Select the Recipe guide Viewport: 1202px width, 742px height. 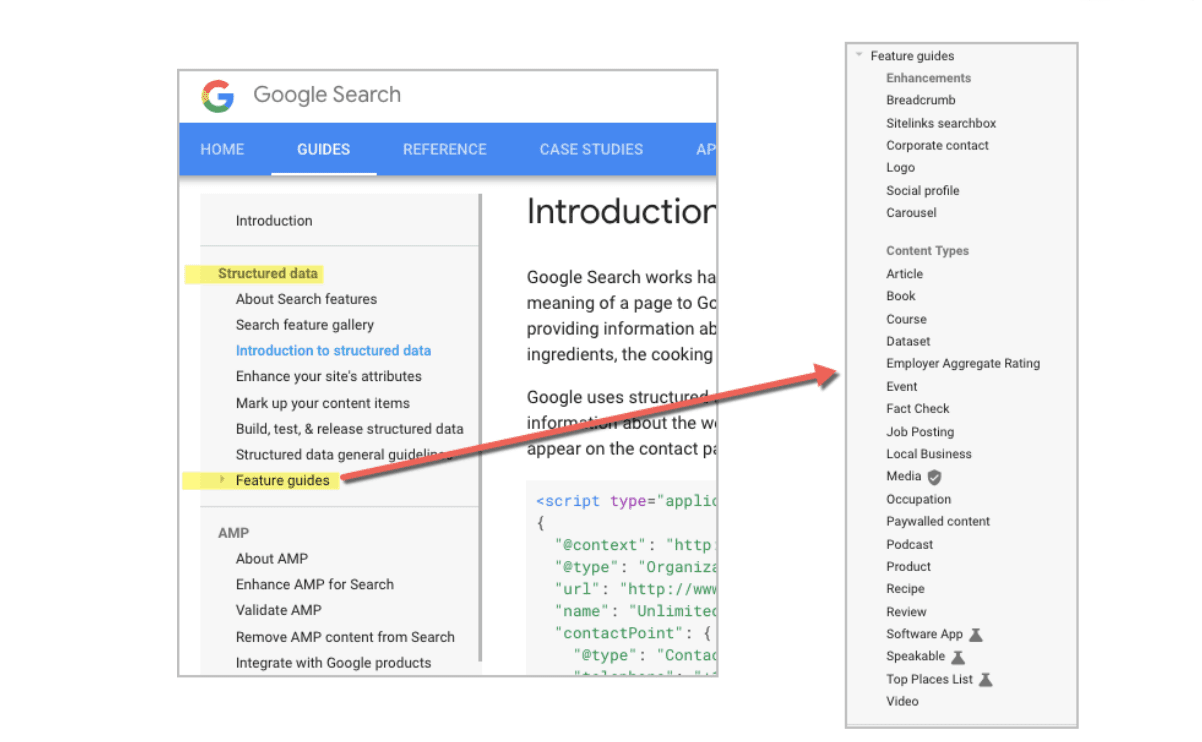tap(905, 589)
